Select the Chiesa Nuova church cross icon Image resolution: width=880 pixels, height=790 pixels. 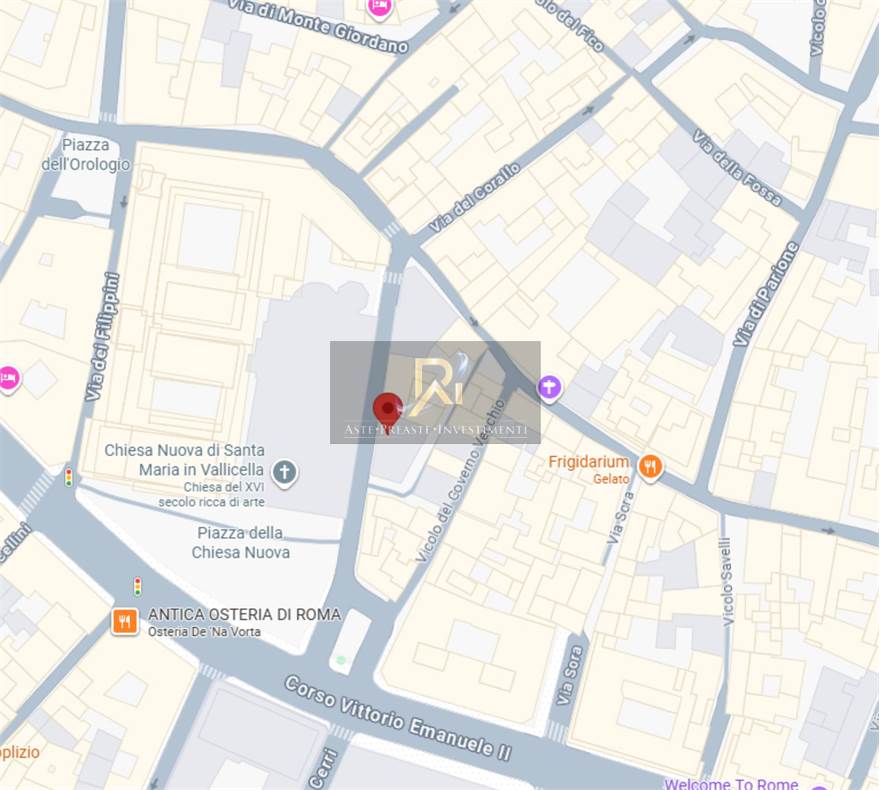point(285,472)
